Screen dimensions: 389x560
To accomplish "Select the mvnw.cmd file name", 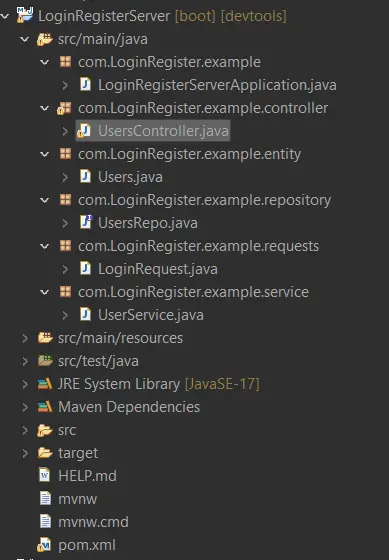I will tap(93, 522).
